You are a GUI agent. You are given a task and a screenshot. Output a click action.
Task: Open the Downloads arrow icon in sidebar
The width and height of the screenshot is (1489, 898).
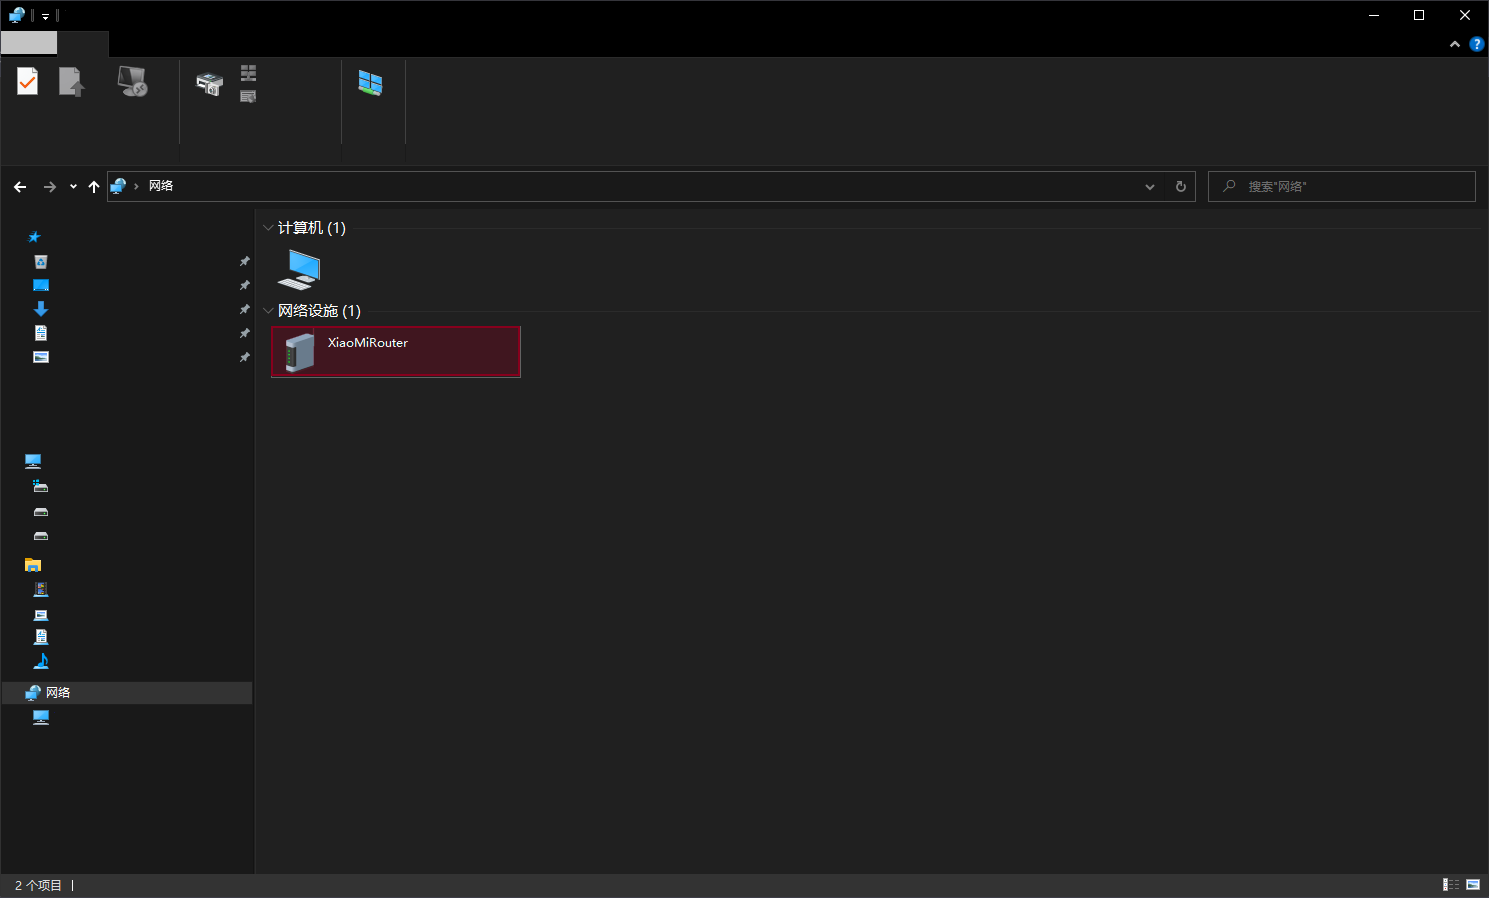point(41,309)
